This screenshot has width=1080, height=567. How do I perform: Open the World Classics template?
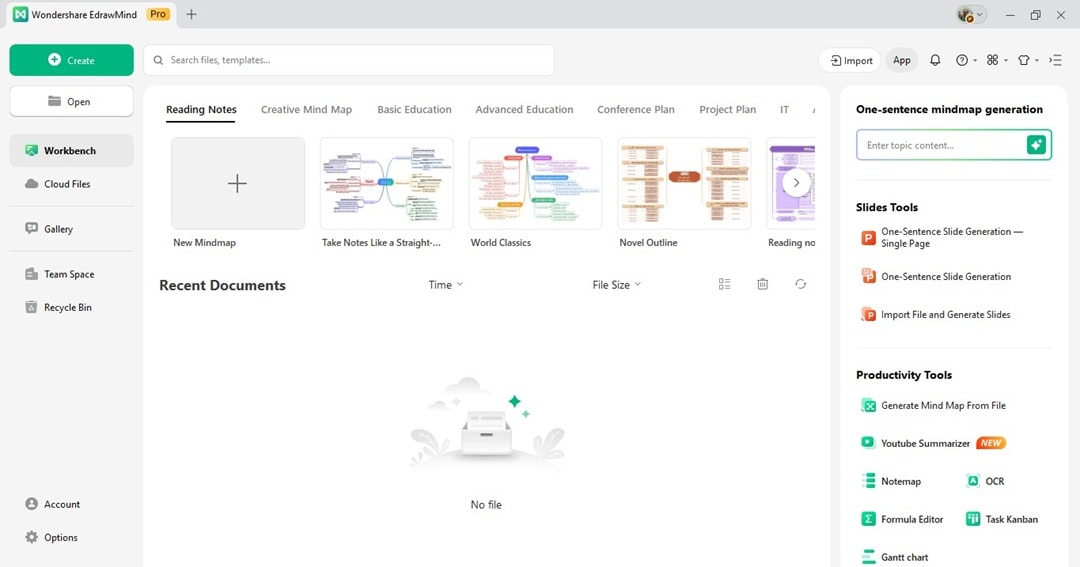(536, 183)
